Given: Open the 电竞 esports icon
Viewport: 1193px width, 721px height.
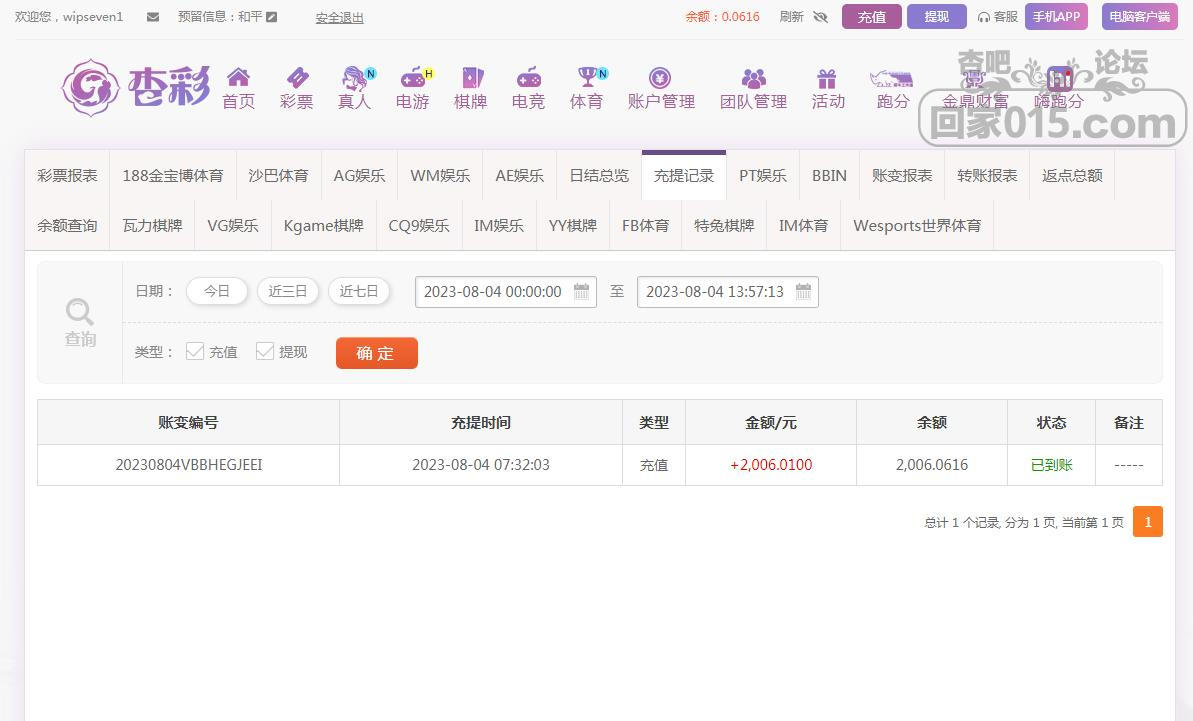Looking at the screenshot, I should [x=529, y=78].
